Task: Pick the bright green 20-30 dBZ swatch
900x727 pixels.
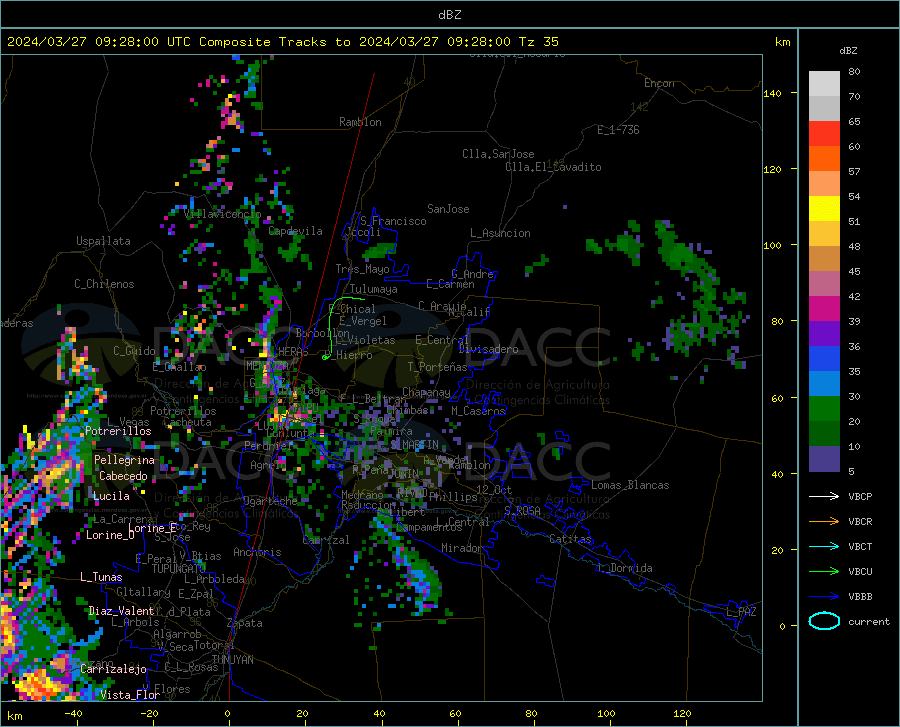Action: click(x=824, y=409)
